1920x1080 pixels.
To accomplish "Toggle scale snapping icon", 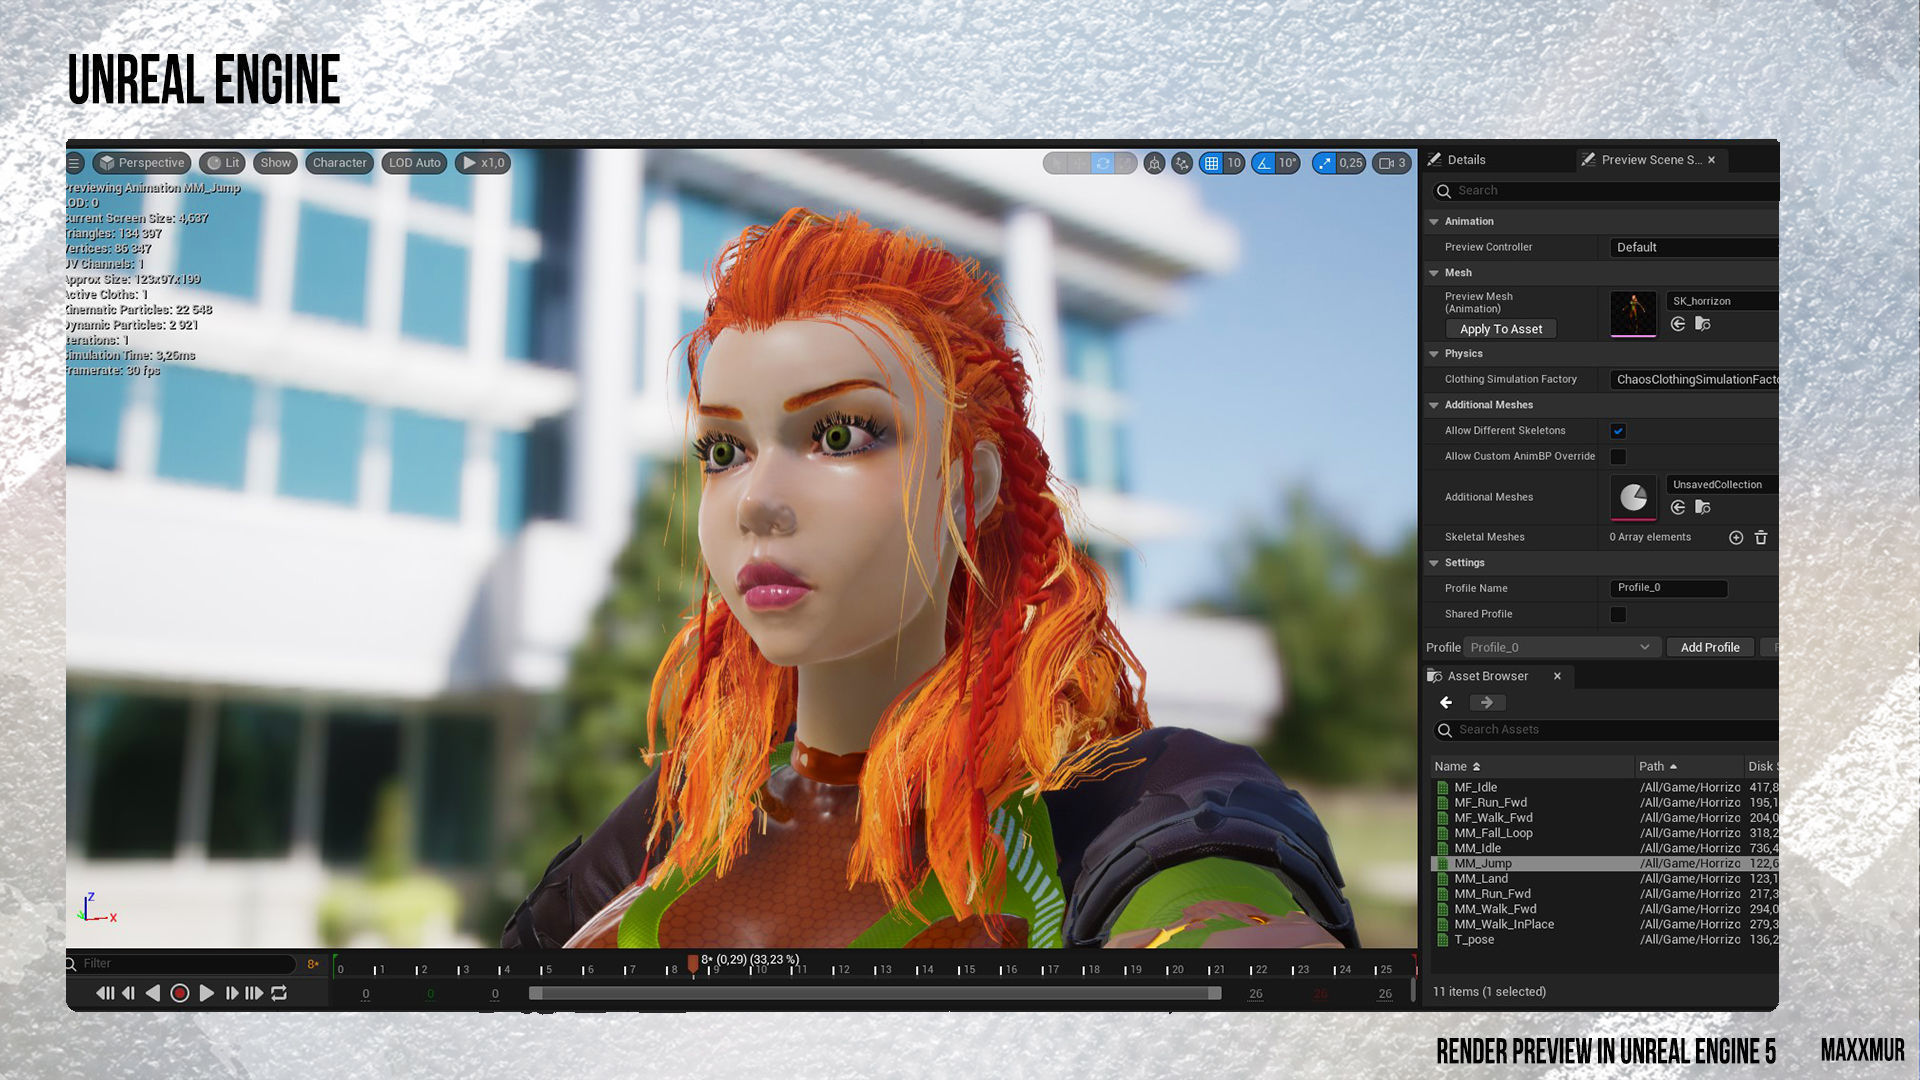I will [1324, 163].
